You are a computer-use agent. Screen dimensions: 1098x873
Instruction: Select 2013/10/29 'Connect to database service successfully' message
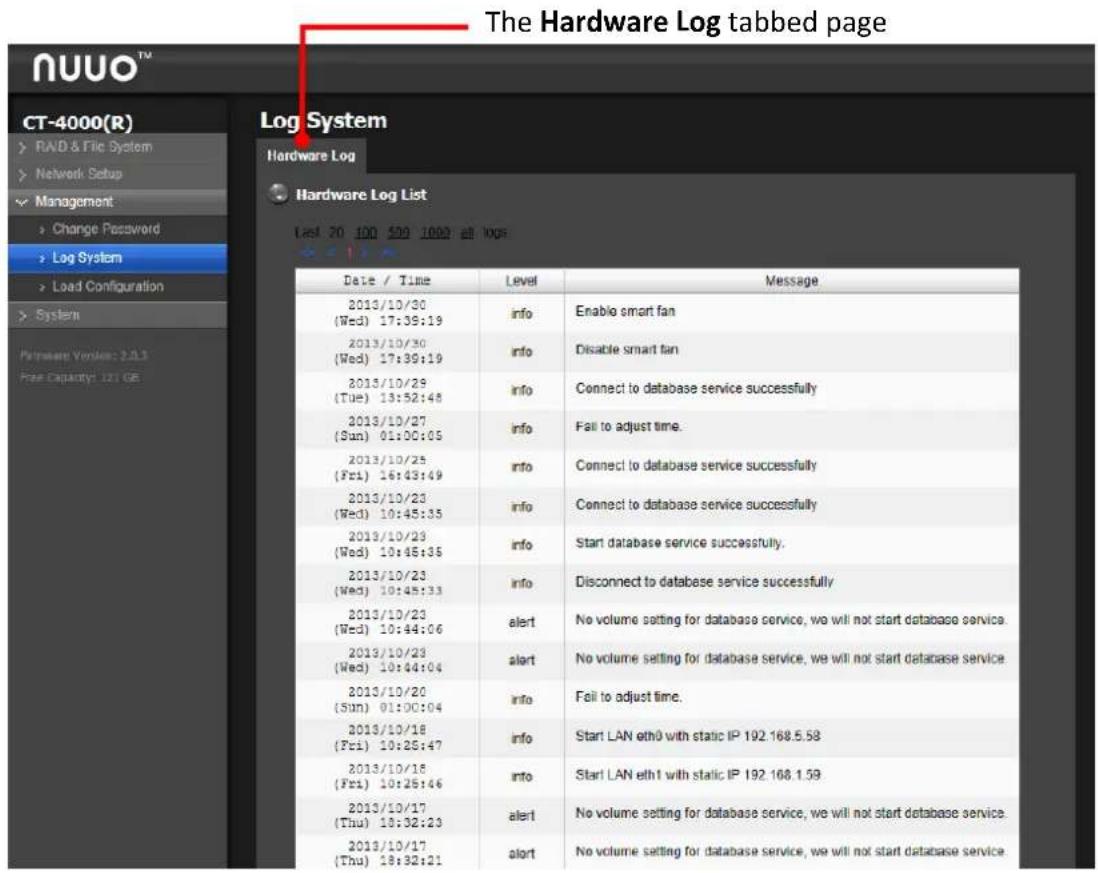696,389
